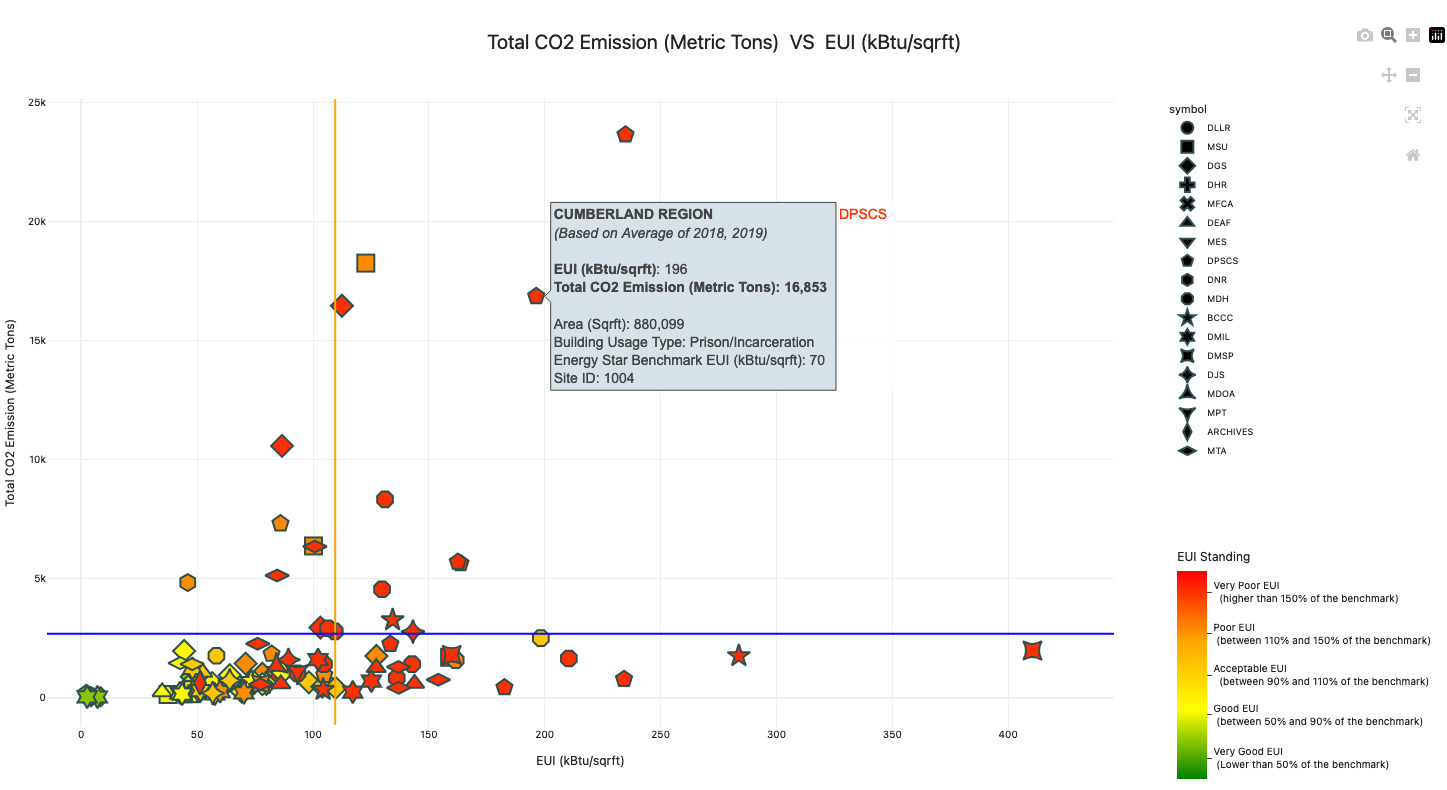The width and height of the screenshot is (1447, 790).
Task: Reset axes with the home icon
Action: click(x=1413, y=155)
